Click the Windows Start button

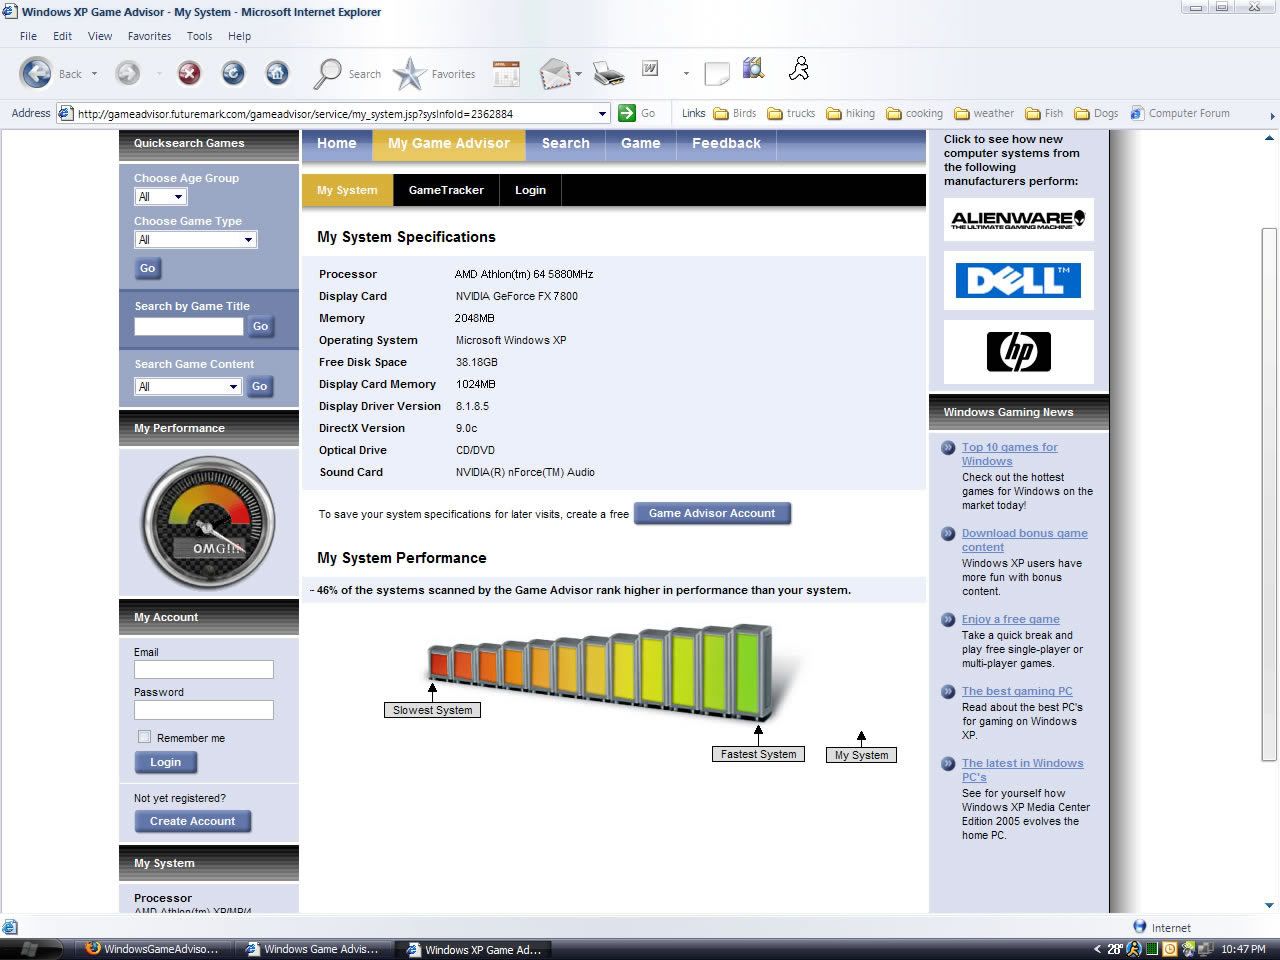coord(29,948)
